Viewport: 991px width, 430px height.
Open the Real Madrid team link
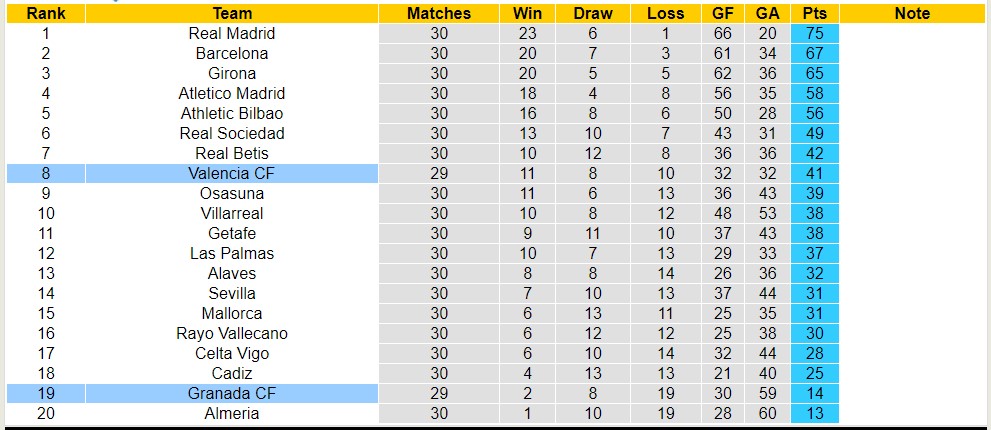[x=232, y=33]
